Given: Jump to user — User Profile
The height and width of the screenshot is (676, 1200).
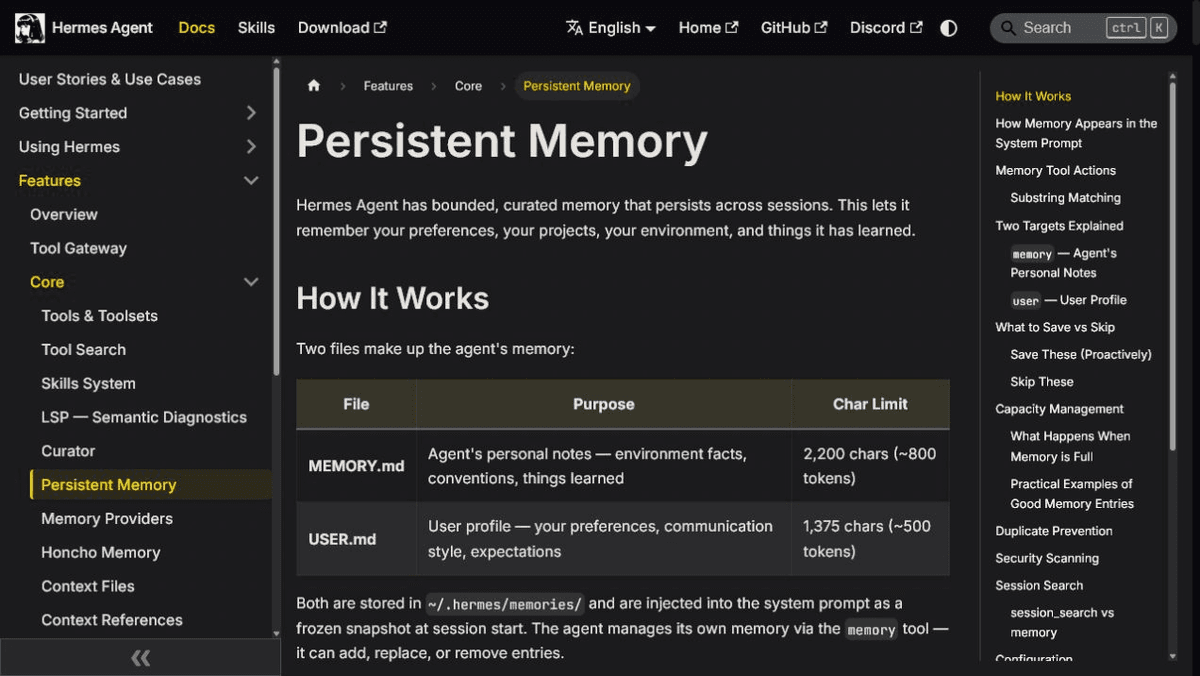Looking at the screenshot, I should click(x=1068, y=300).
